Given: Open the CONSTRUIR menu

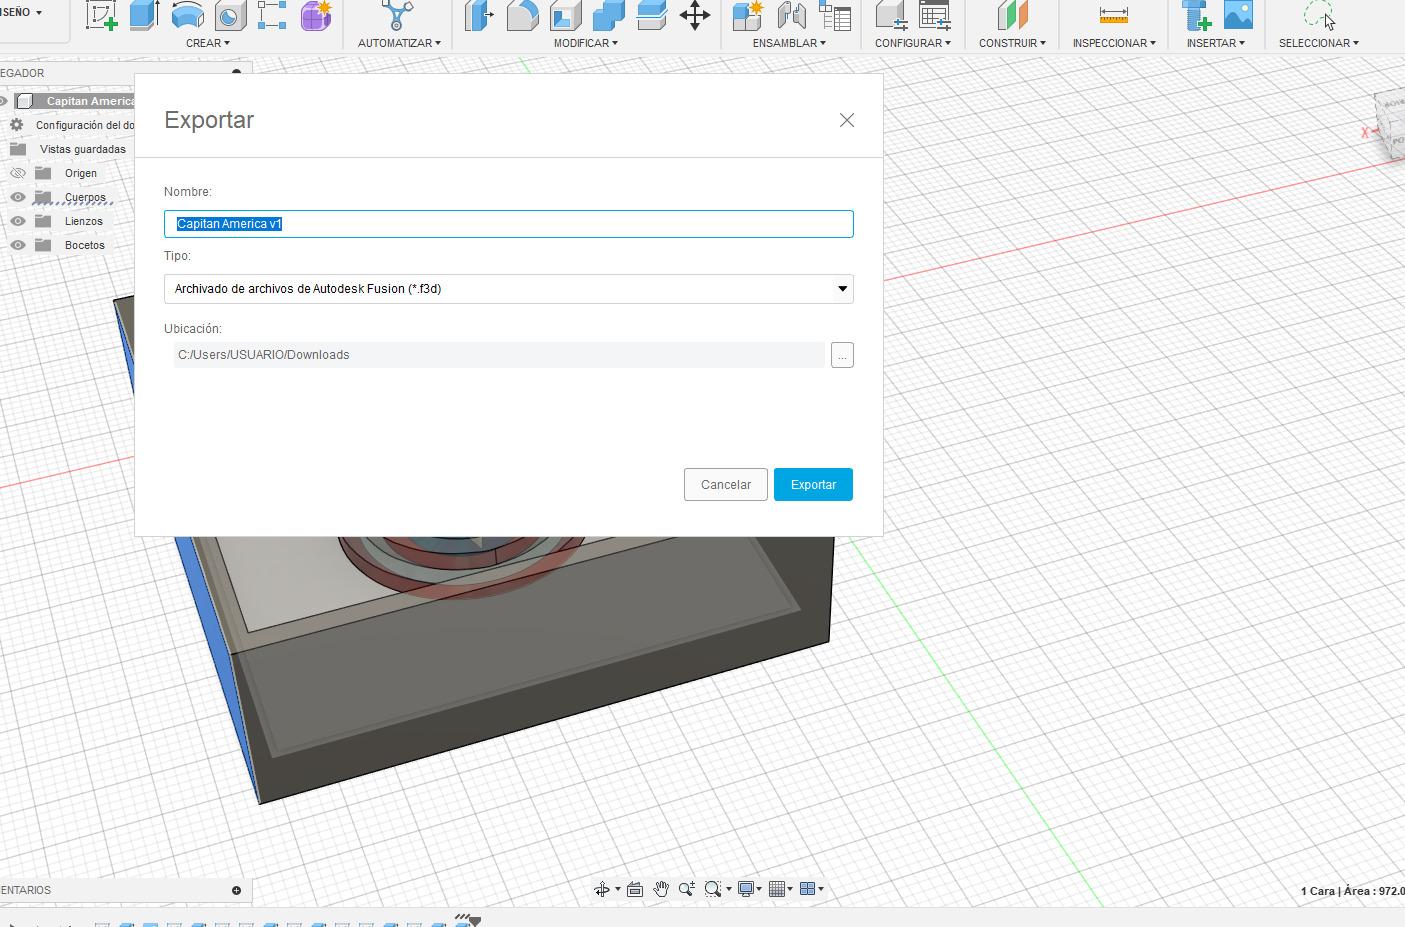Looking at the screenshot, I should point(1012,43).
